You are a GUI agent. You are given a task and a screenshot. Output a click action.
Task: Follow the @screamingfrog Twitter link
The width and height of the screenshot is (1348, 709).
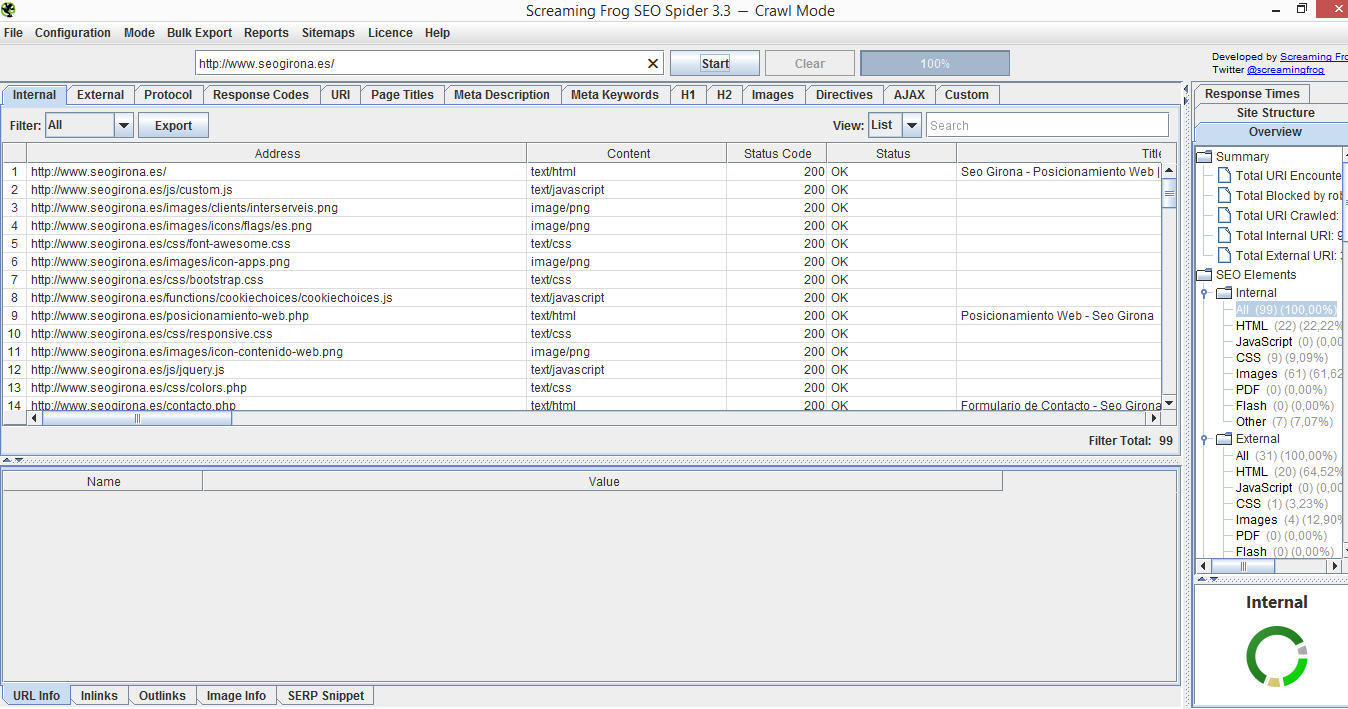[x=1285, y=70]
